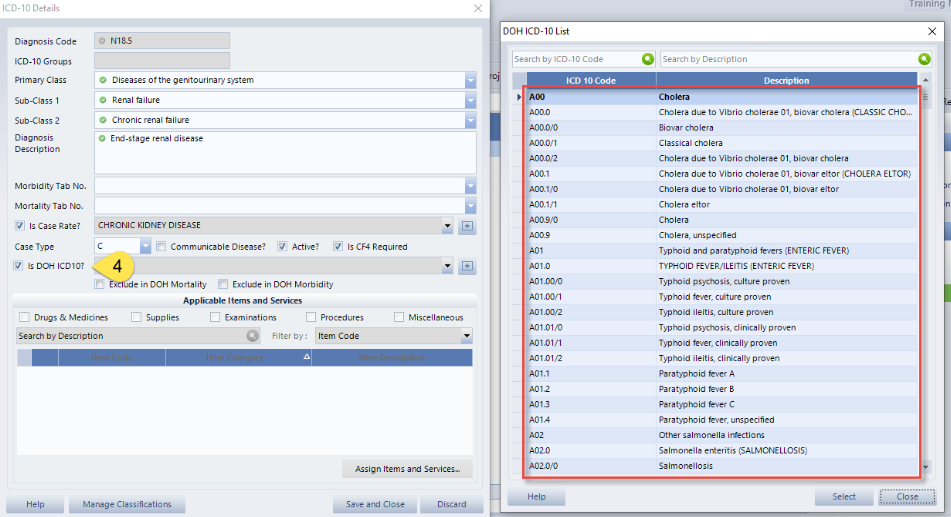The height and width of the screenshot is (517, 951).
Task: Open the Filter by Item Code dropdown
Action: [x=466, y=336]
